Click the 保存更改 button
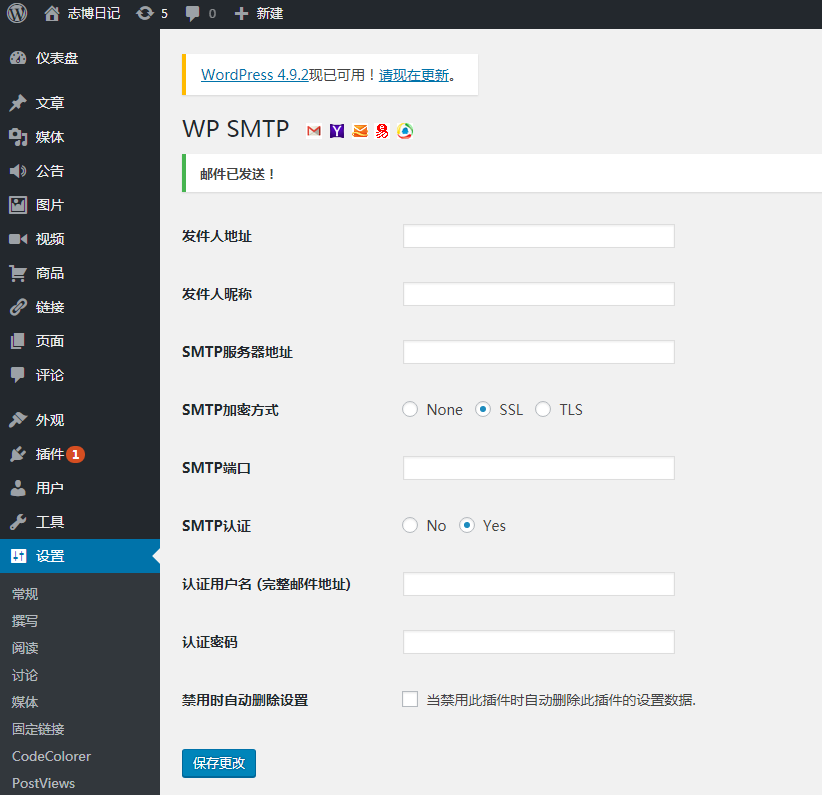Image resolution: width=822 pixels, height=795 pixels. (219, 764)
